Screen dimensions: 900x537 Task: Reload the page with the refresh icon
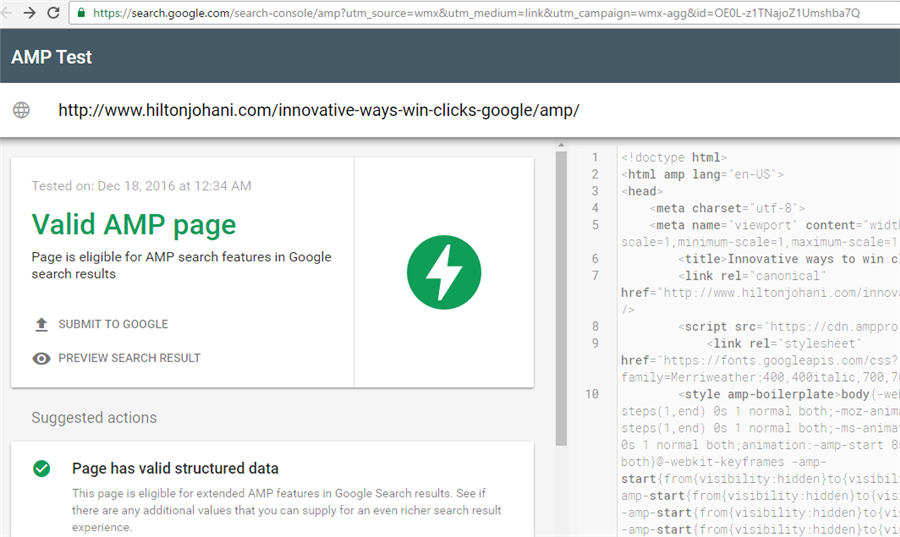coord(53,12)
